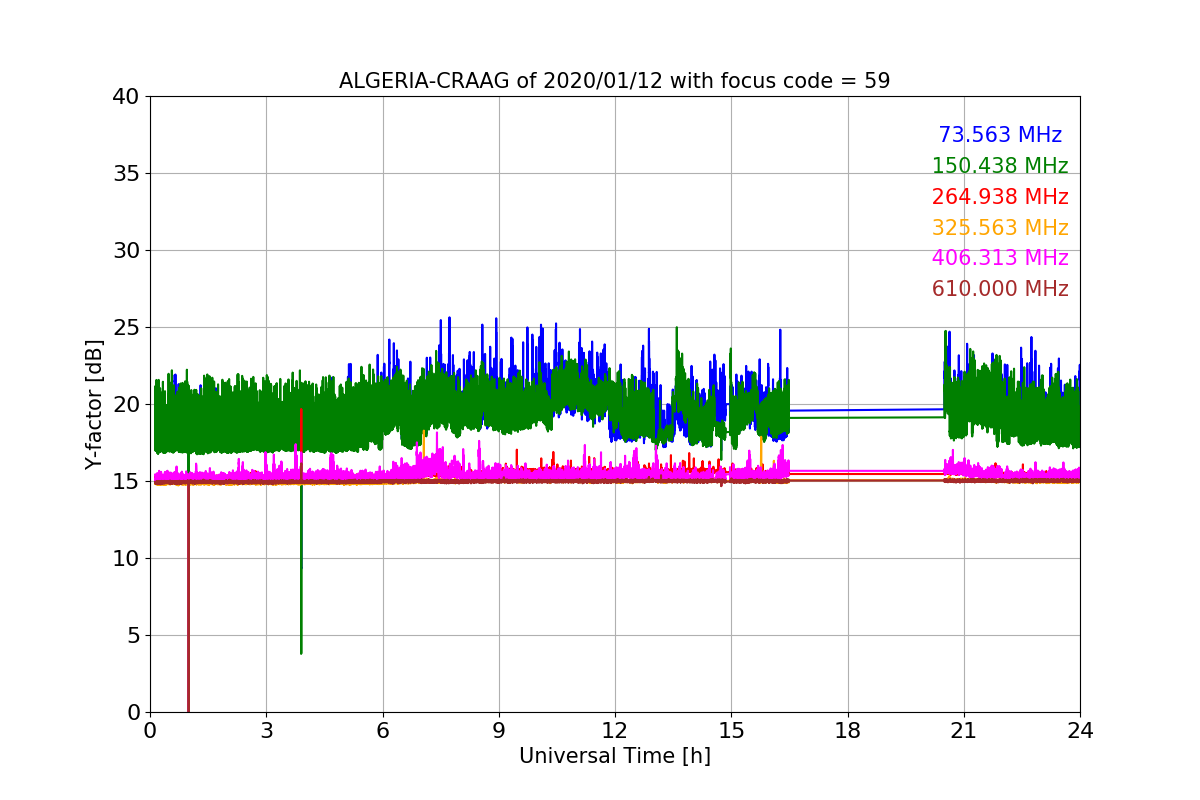Click the y-axis tick label 20
Image resolution: width=1200 pixels, height=800 pixels.
tap(126, 405)
